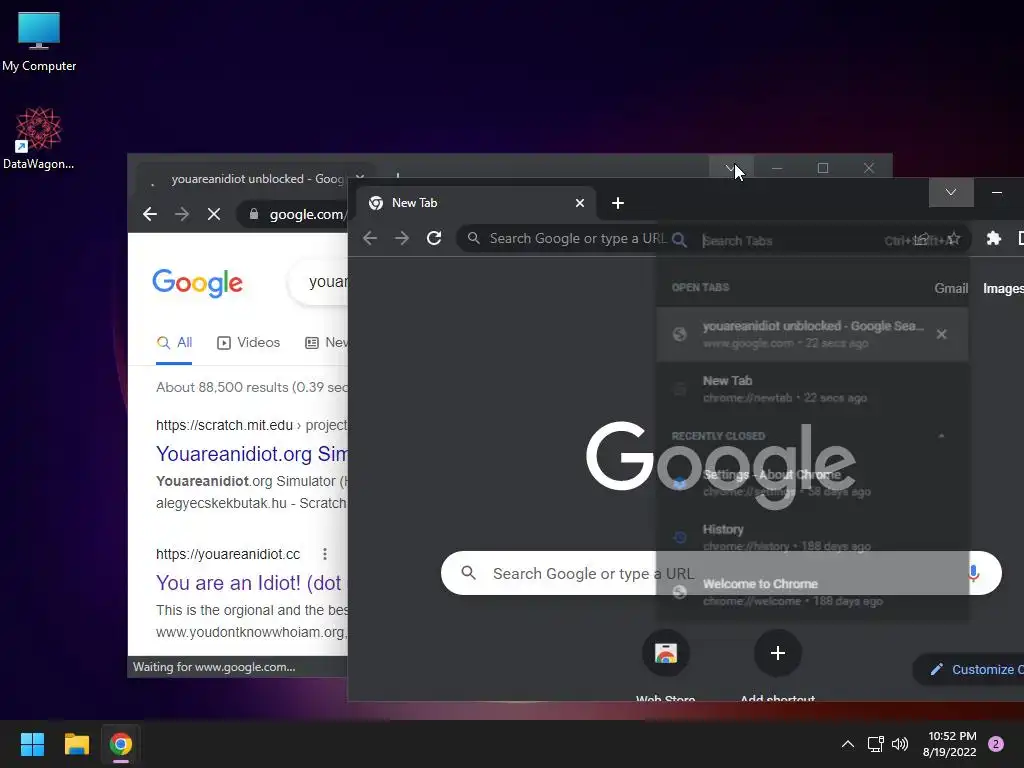Reopen Settings - About Chrome entry
The width and height of the screenshot is (1024, 768).
(812, 483)
